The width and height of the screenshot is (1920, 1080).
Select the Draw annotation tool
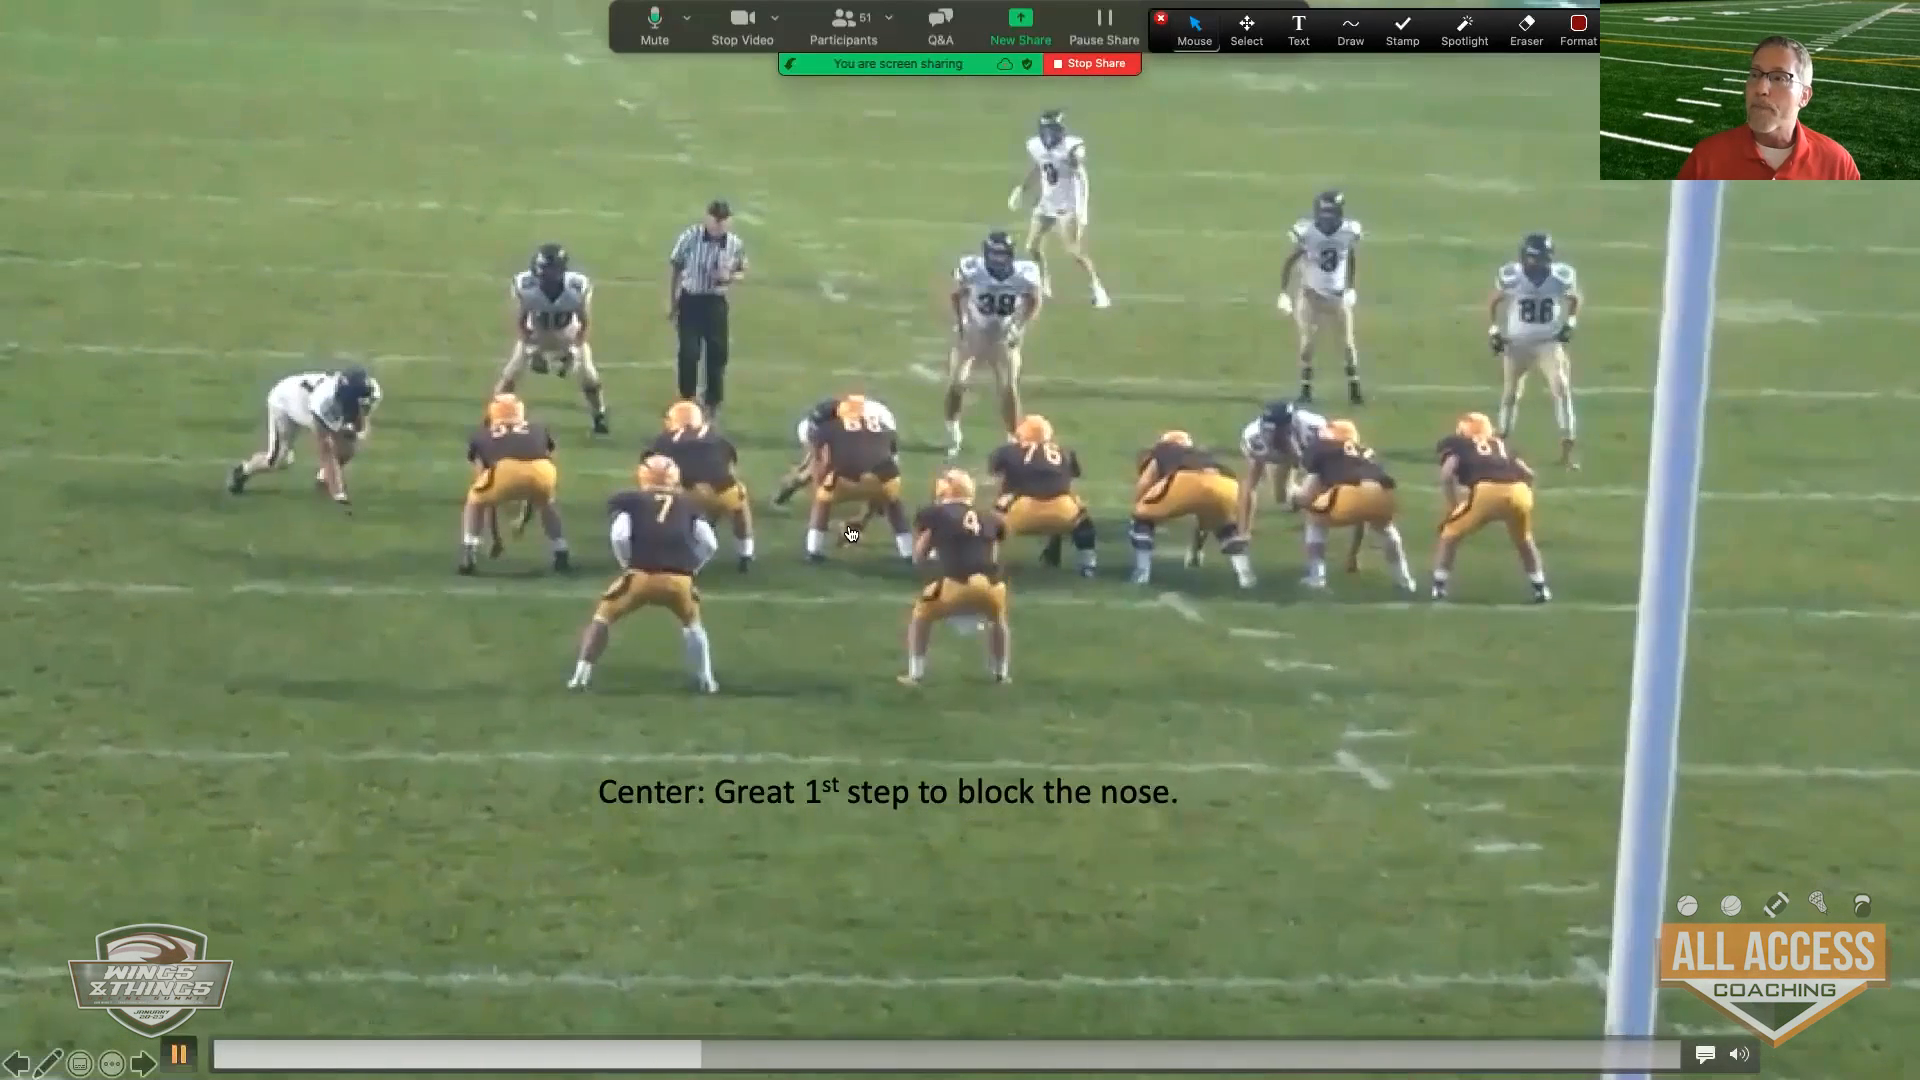coord(1350,29)
